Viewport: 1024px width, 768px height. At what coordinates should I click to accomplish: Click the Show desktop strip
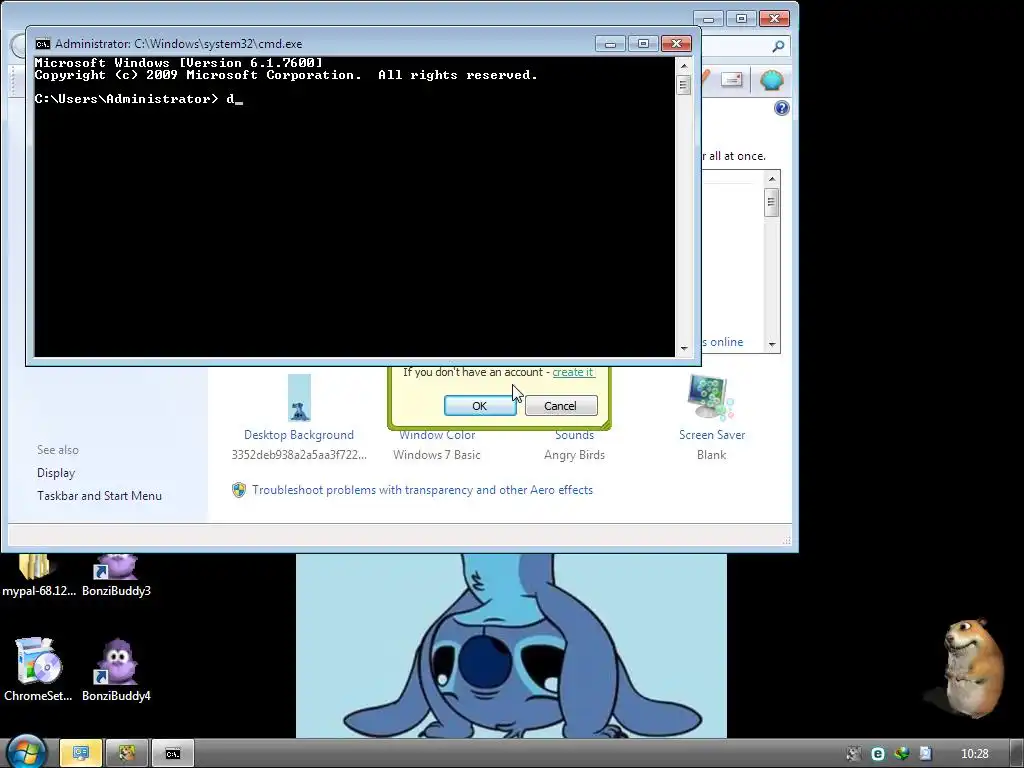[x=1017, y=754]
